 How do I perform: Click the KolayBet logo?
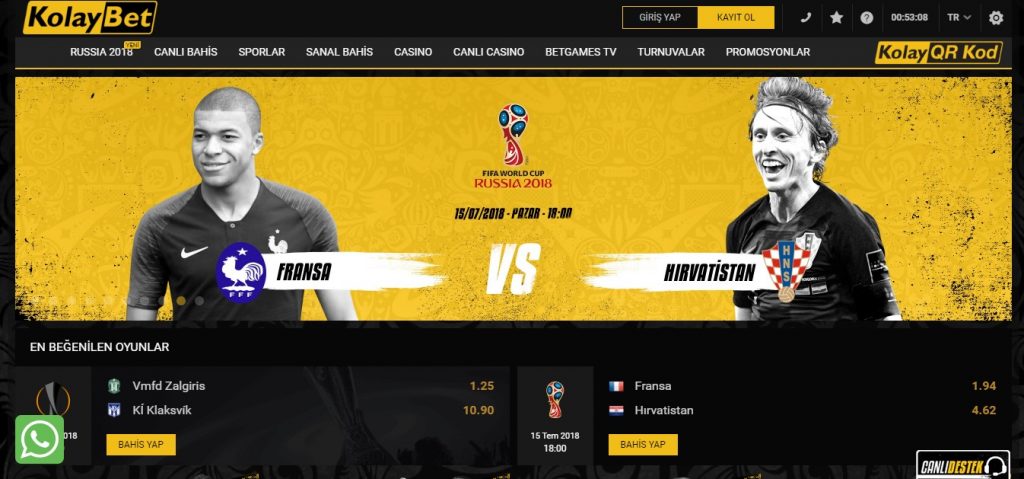click(x=90, y=18)
